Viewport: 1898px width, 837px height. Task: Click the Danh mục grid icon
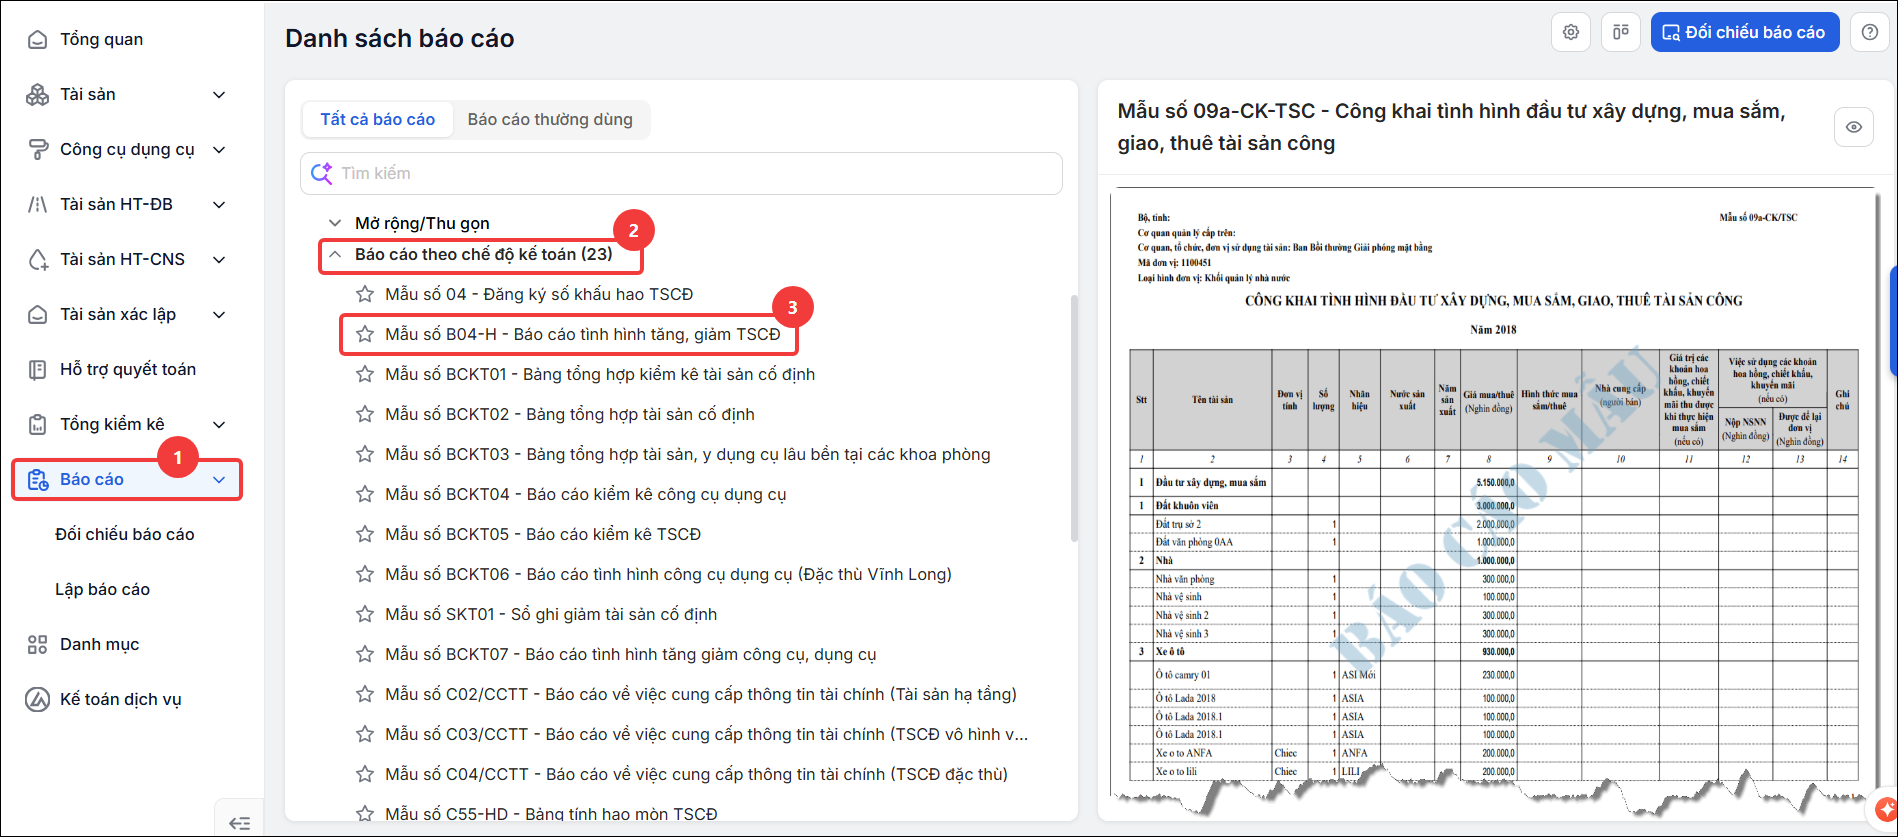point(37,644)
